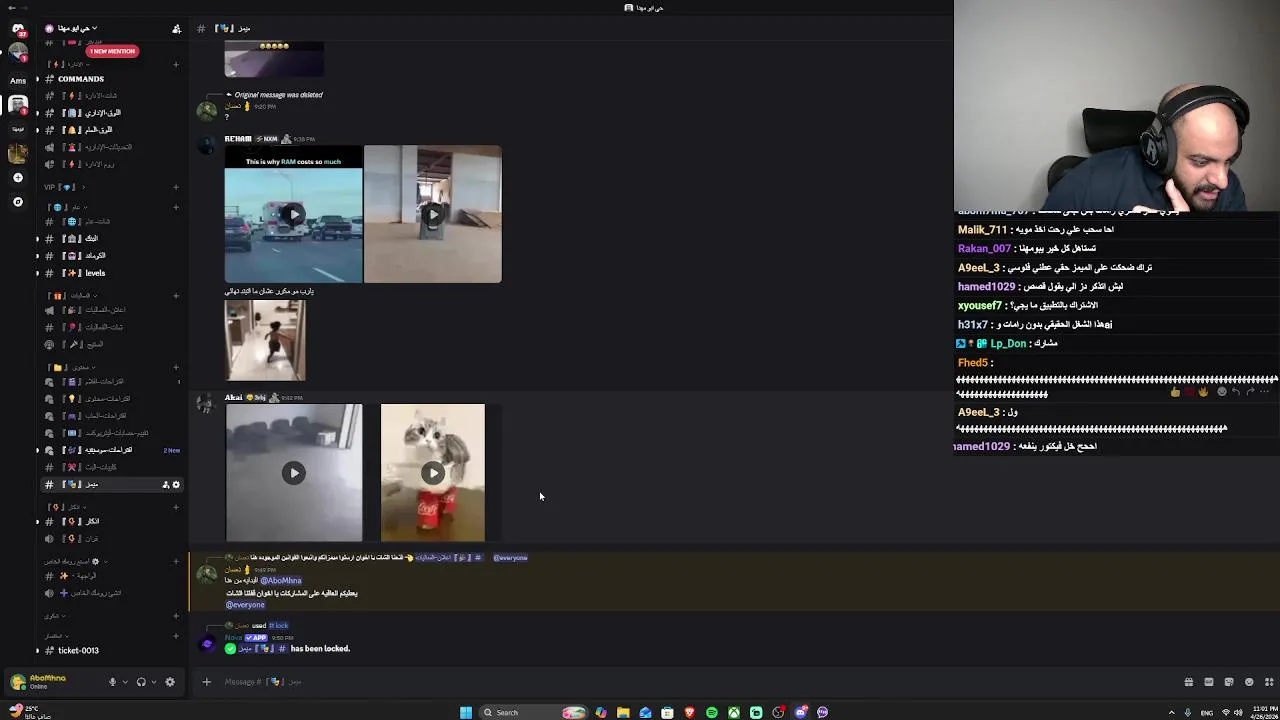Viewport: 1280px width, 720px height.
Task: Click the lock slash command link
Action: (279, 625)
